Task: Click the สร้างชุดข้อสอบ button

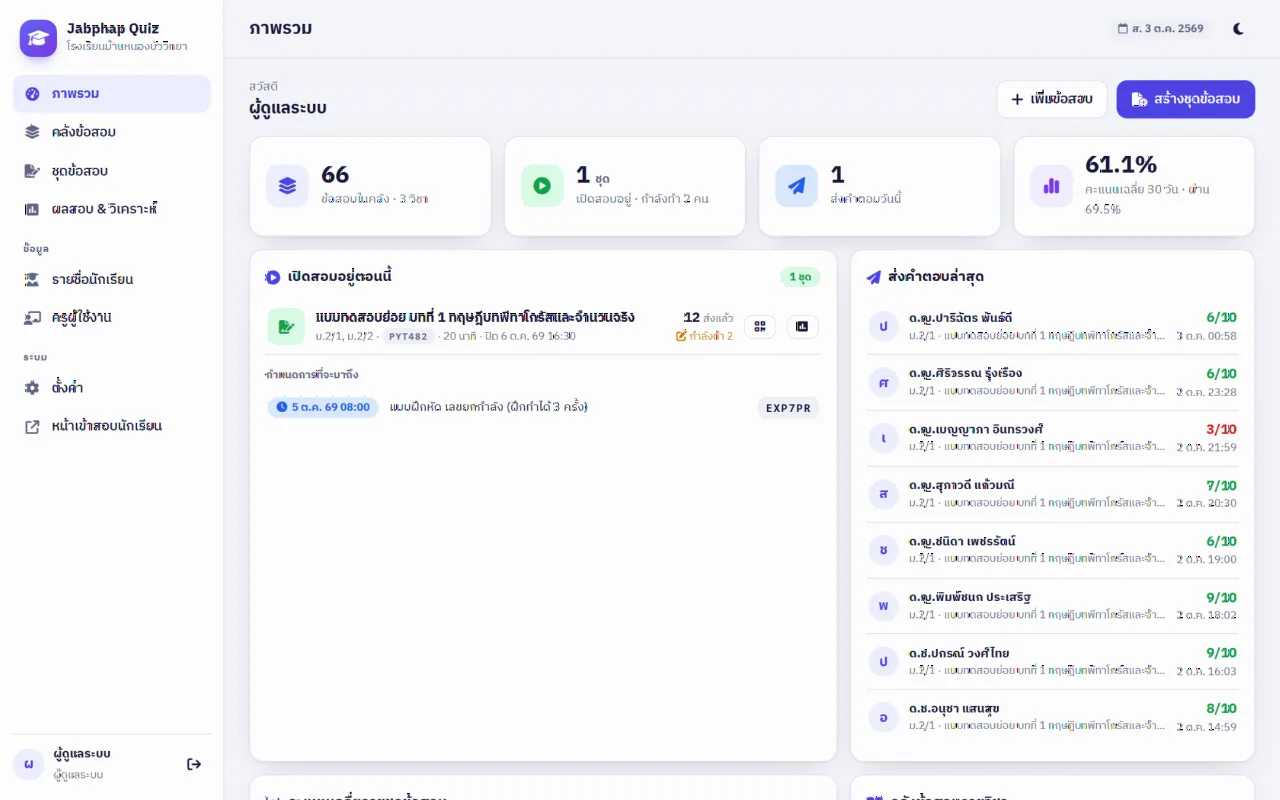Action: [x=1186, y=99]
